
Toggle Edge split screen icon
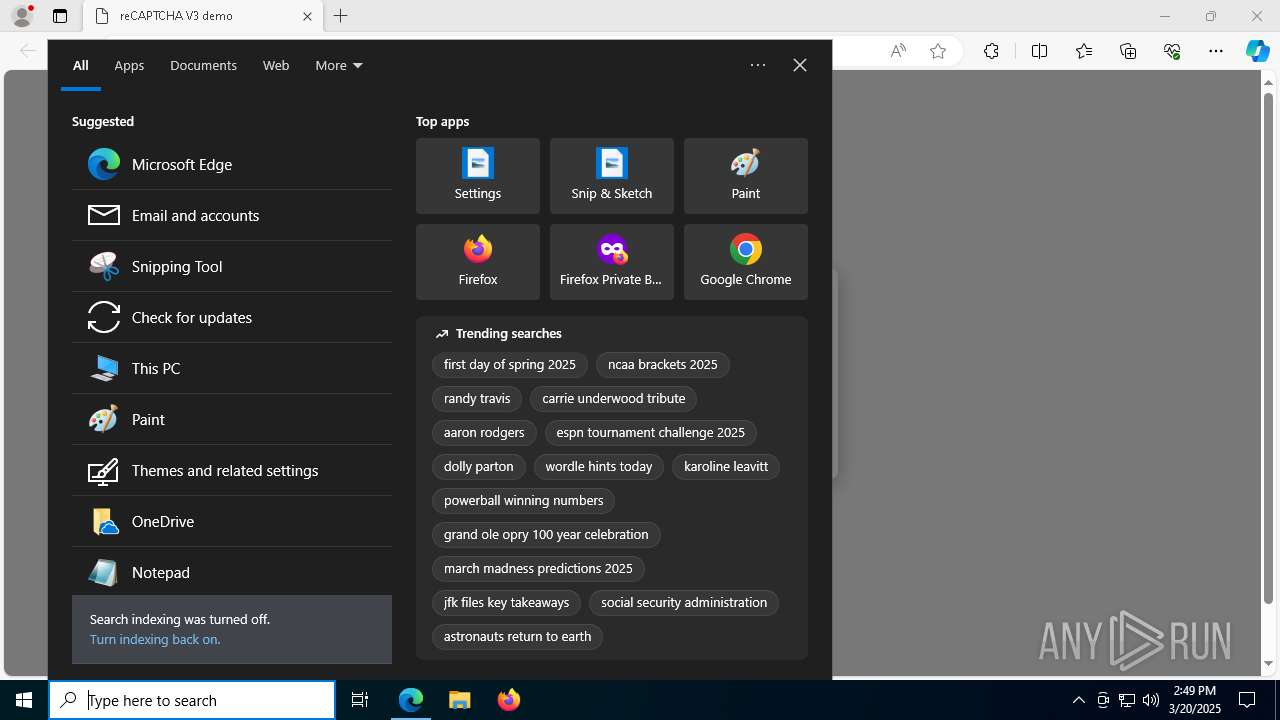(1039, 51)
